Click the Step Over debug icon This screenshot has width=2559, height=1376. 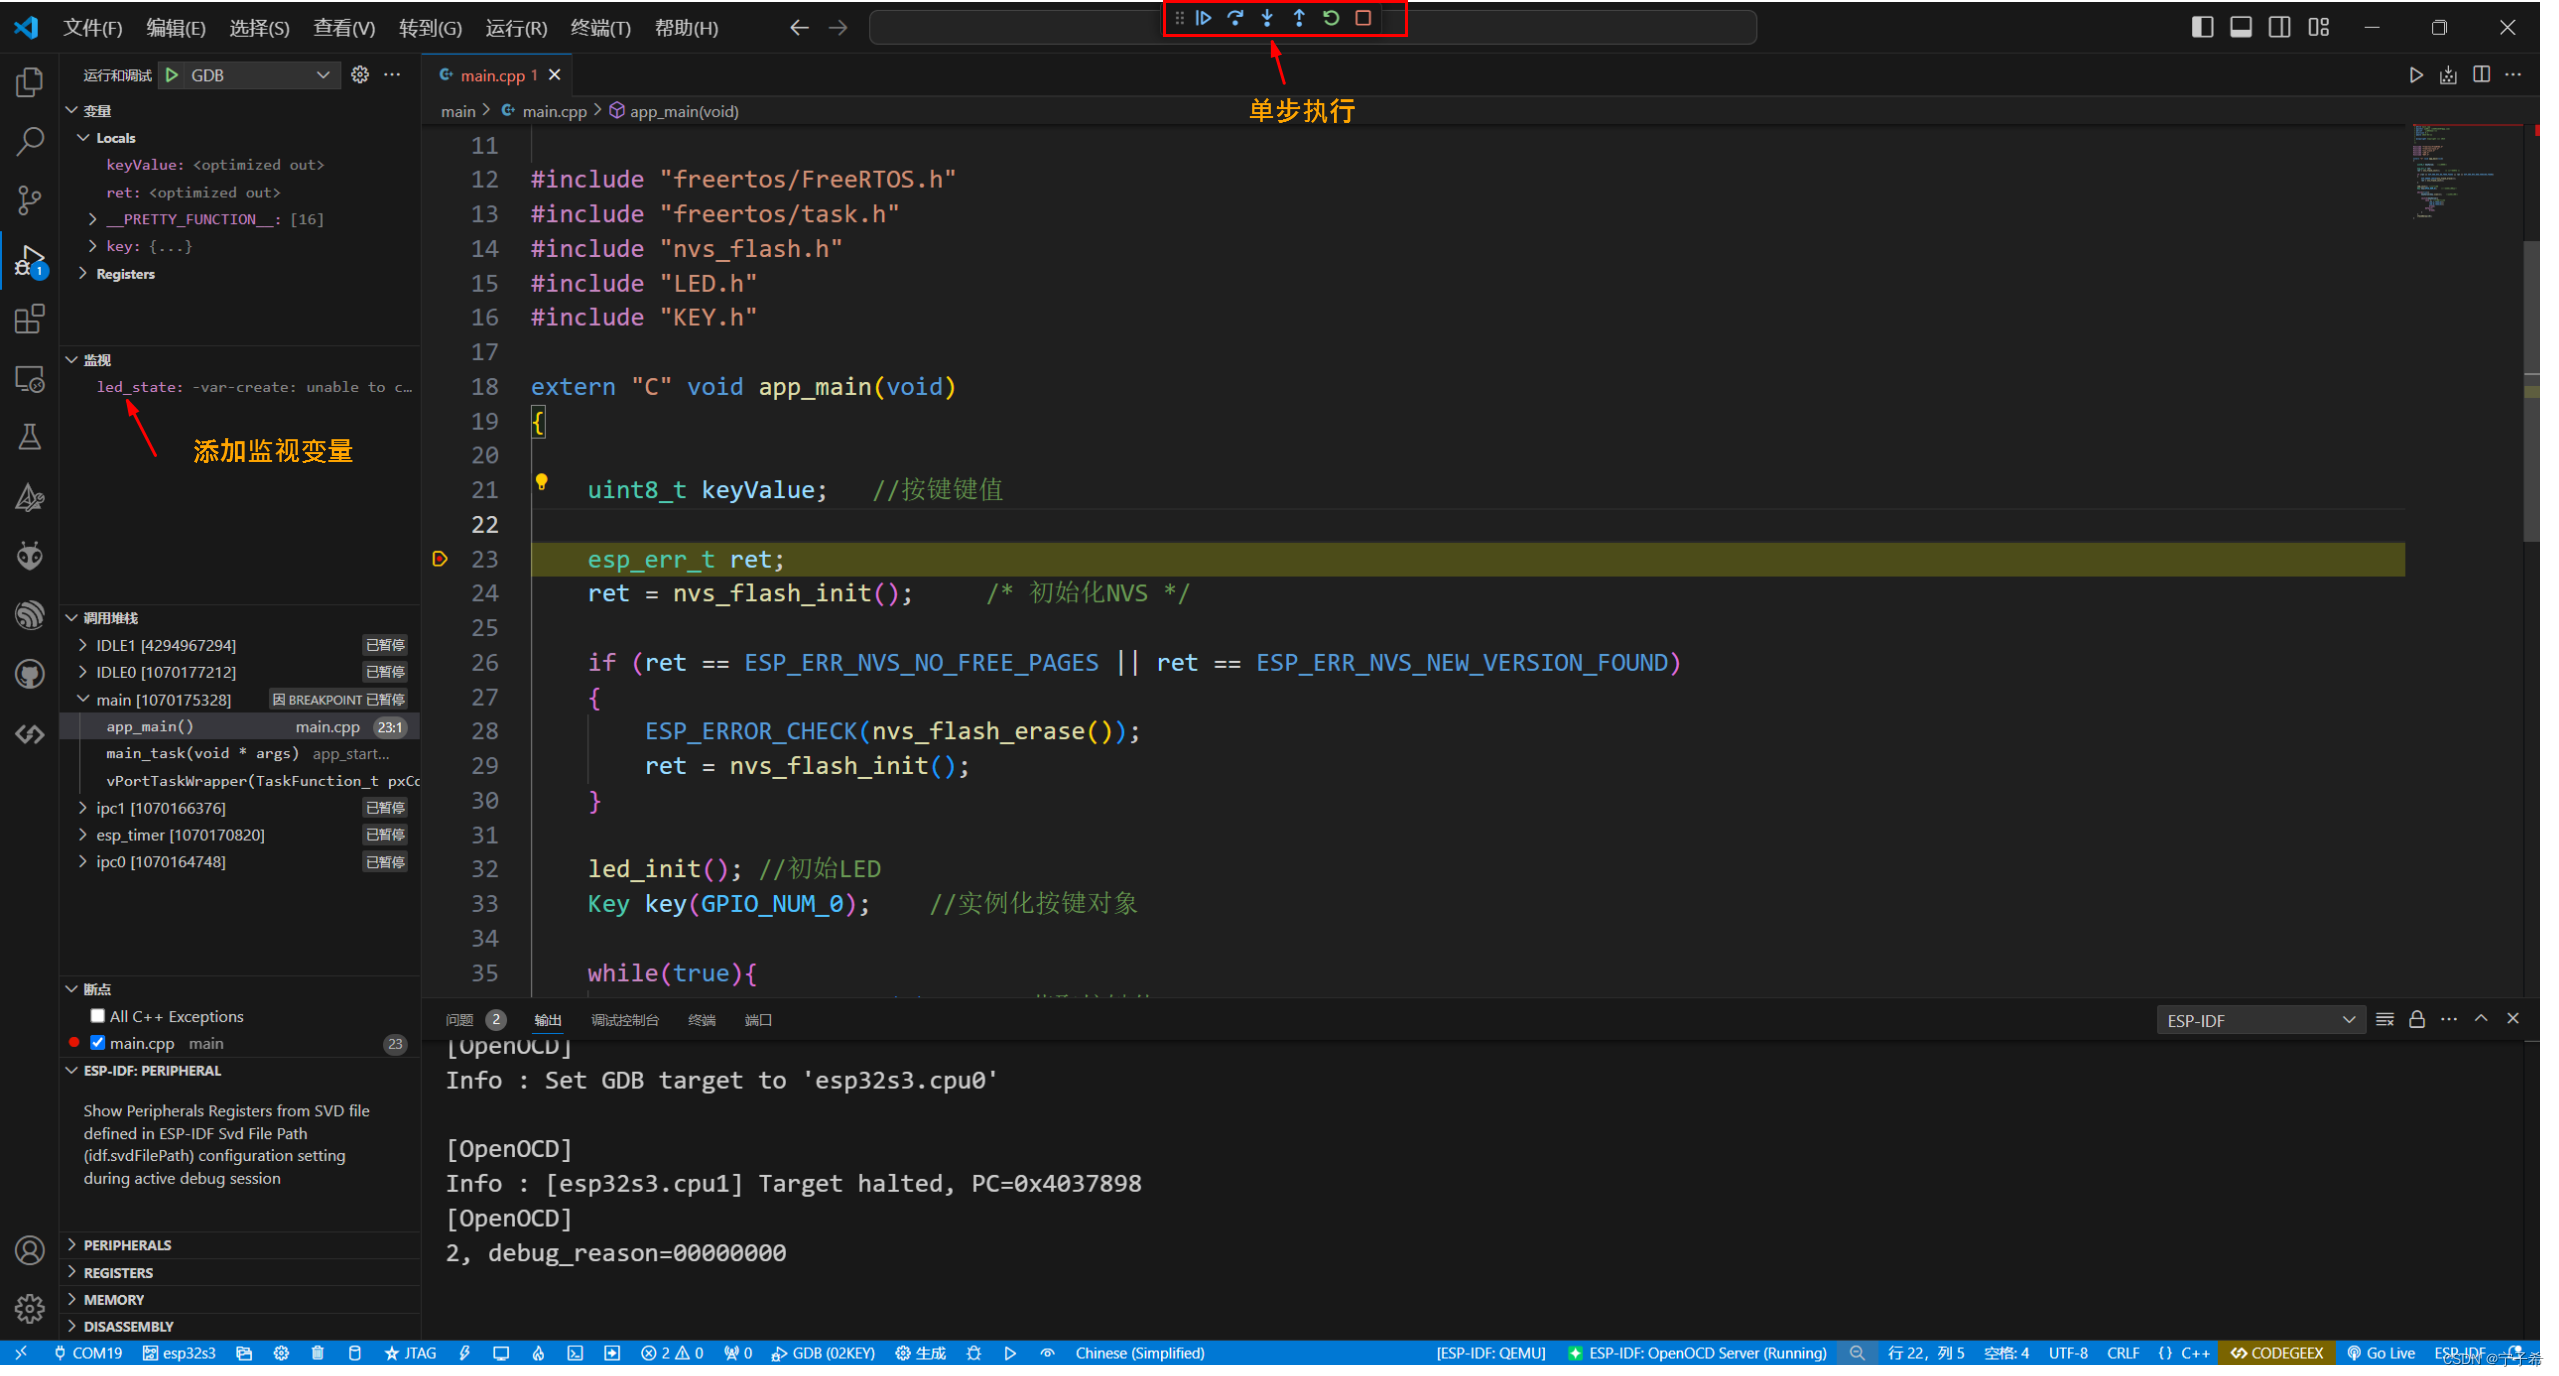coord(1235,18)
